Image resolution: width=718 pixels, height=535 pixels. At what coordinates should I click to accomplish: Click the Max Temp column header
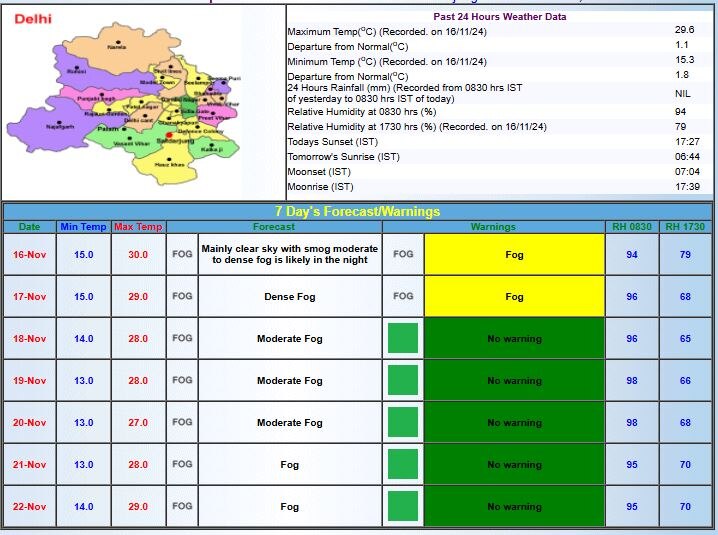click(x=137, y=227)
